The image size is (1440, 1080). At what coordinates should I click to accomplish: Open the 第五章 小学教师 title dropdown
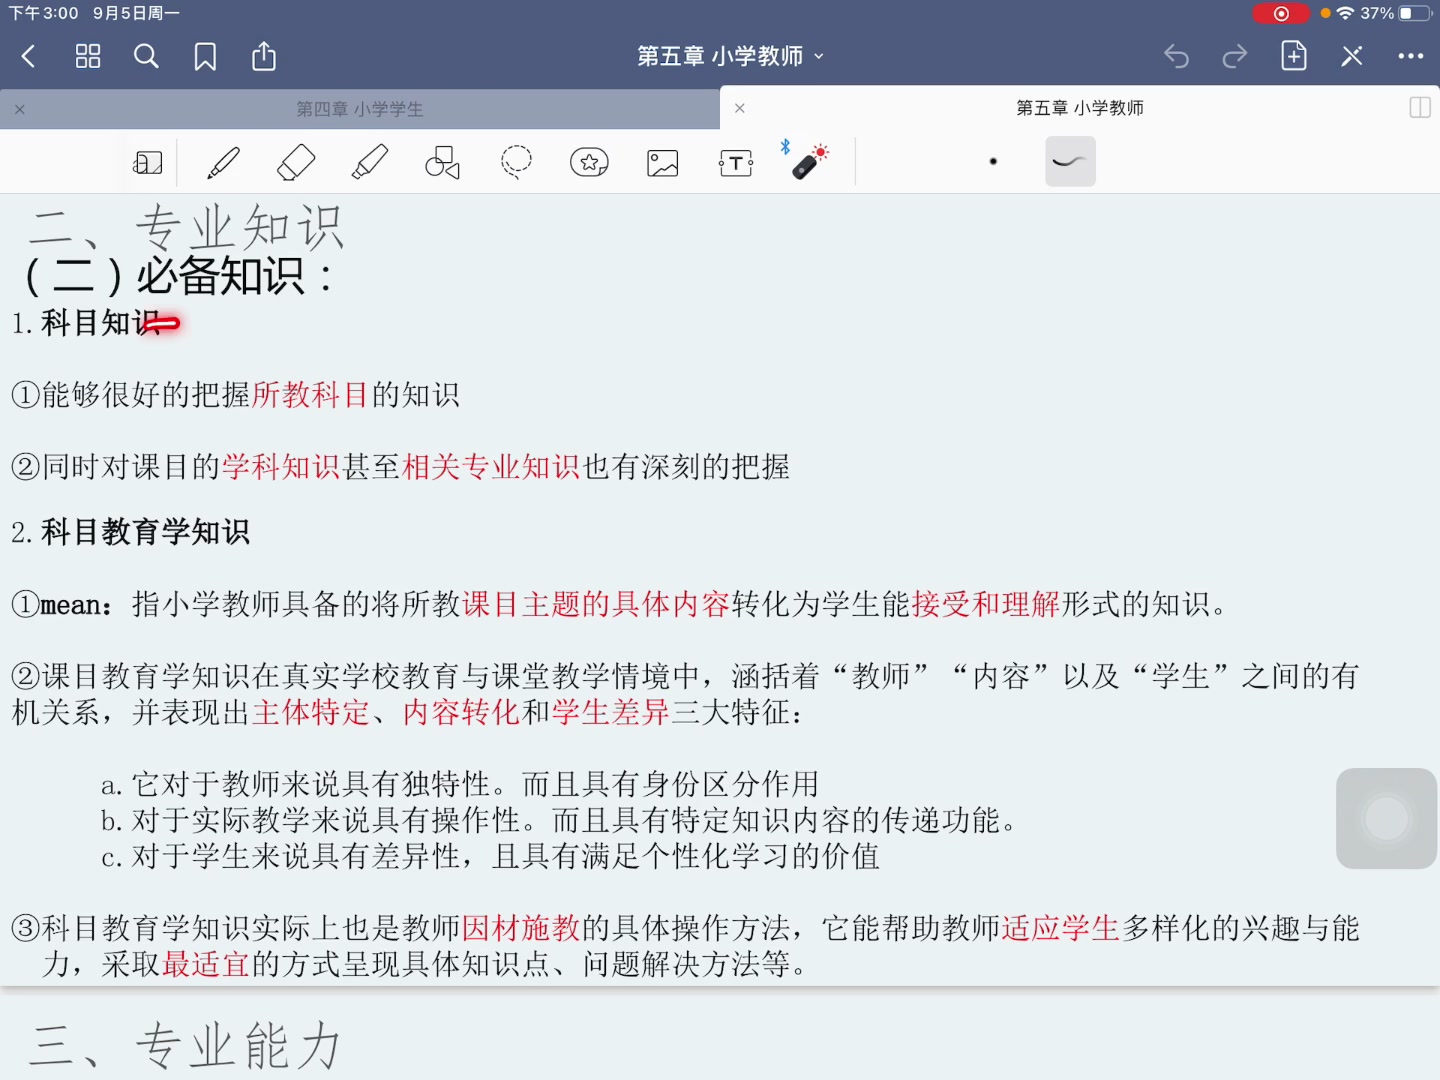coord(731,56)
